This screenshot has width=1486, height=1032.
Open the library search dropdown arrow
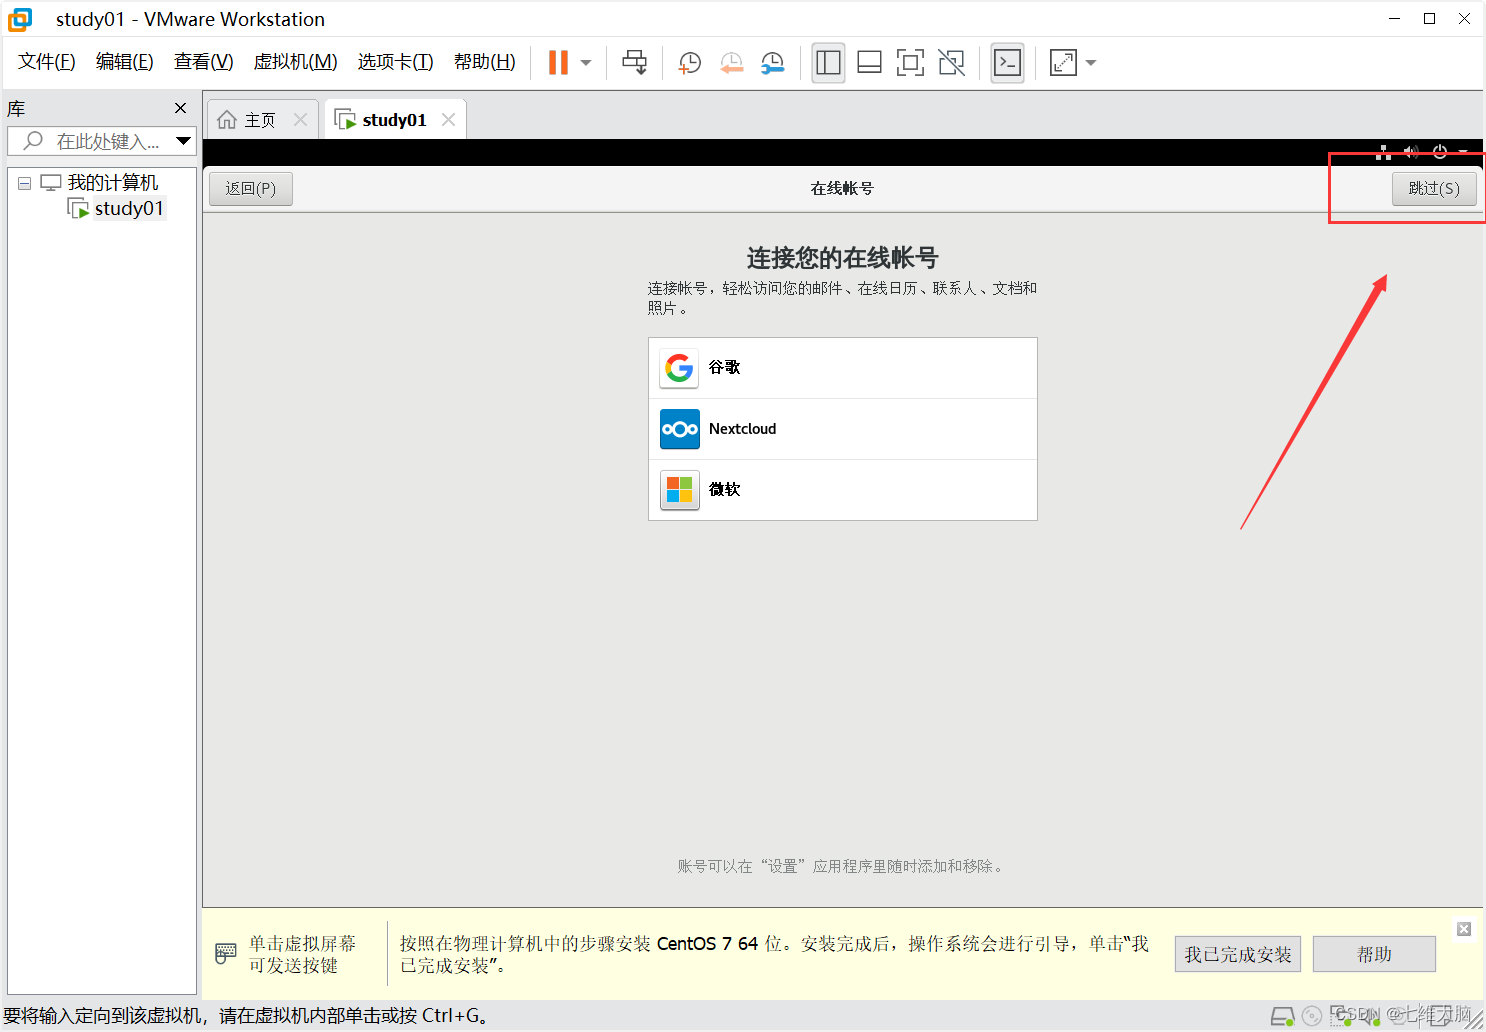[183, 141]
